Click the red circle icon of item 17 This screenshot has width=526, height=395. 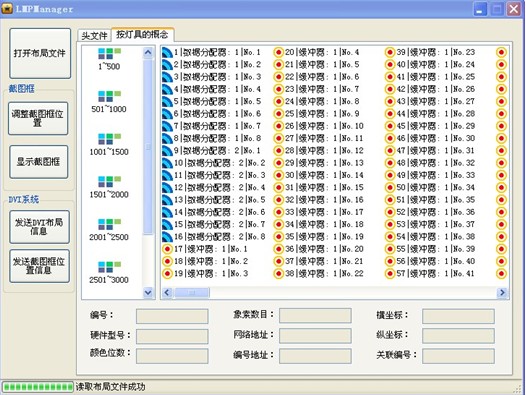[x=167, y=249]
